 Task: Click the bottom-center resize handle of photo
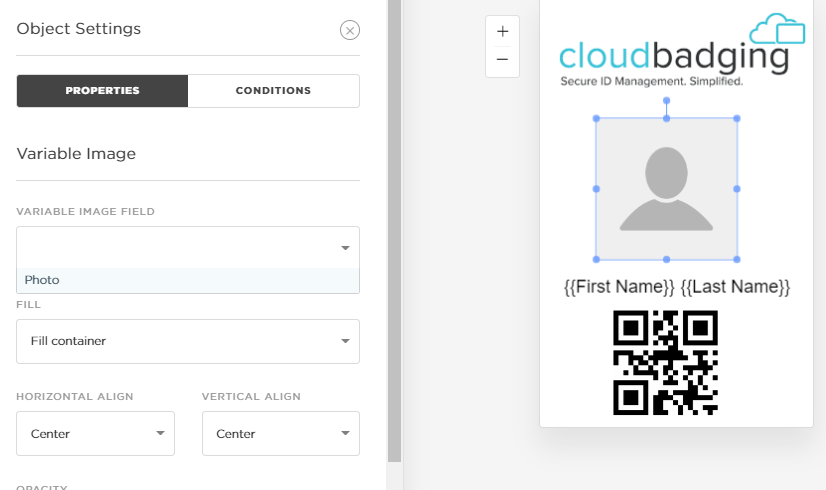coord(666,259)
